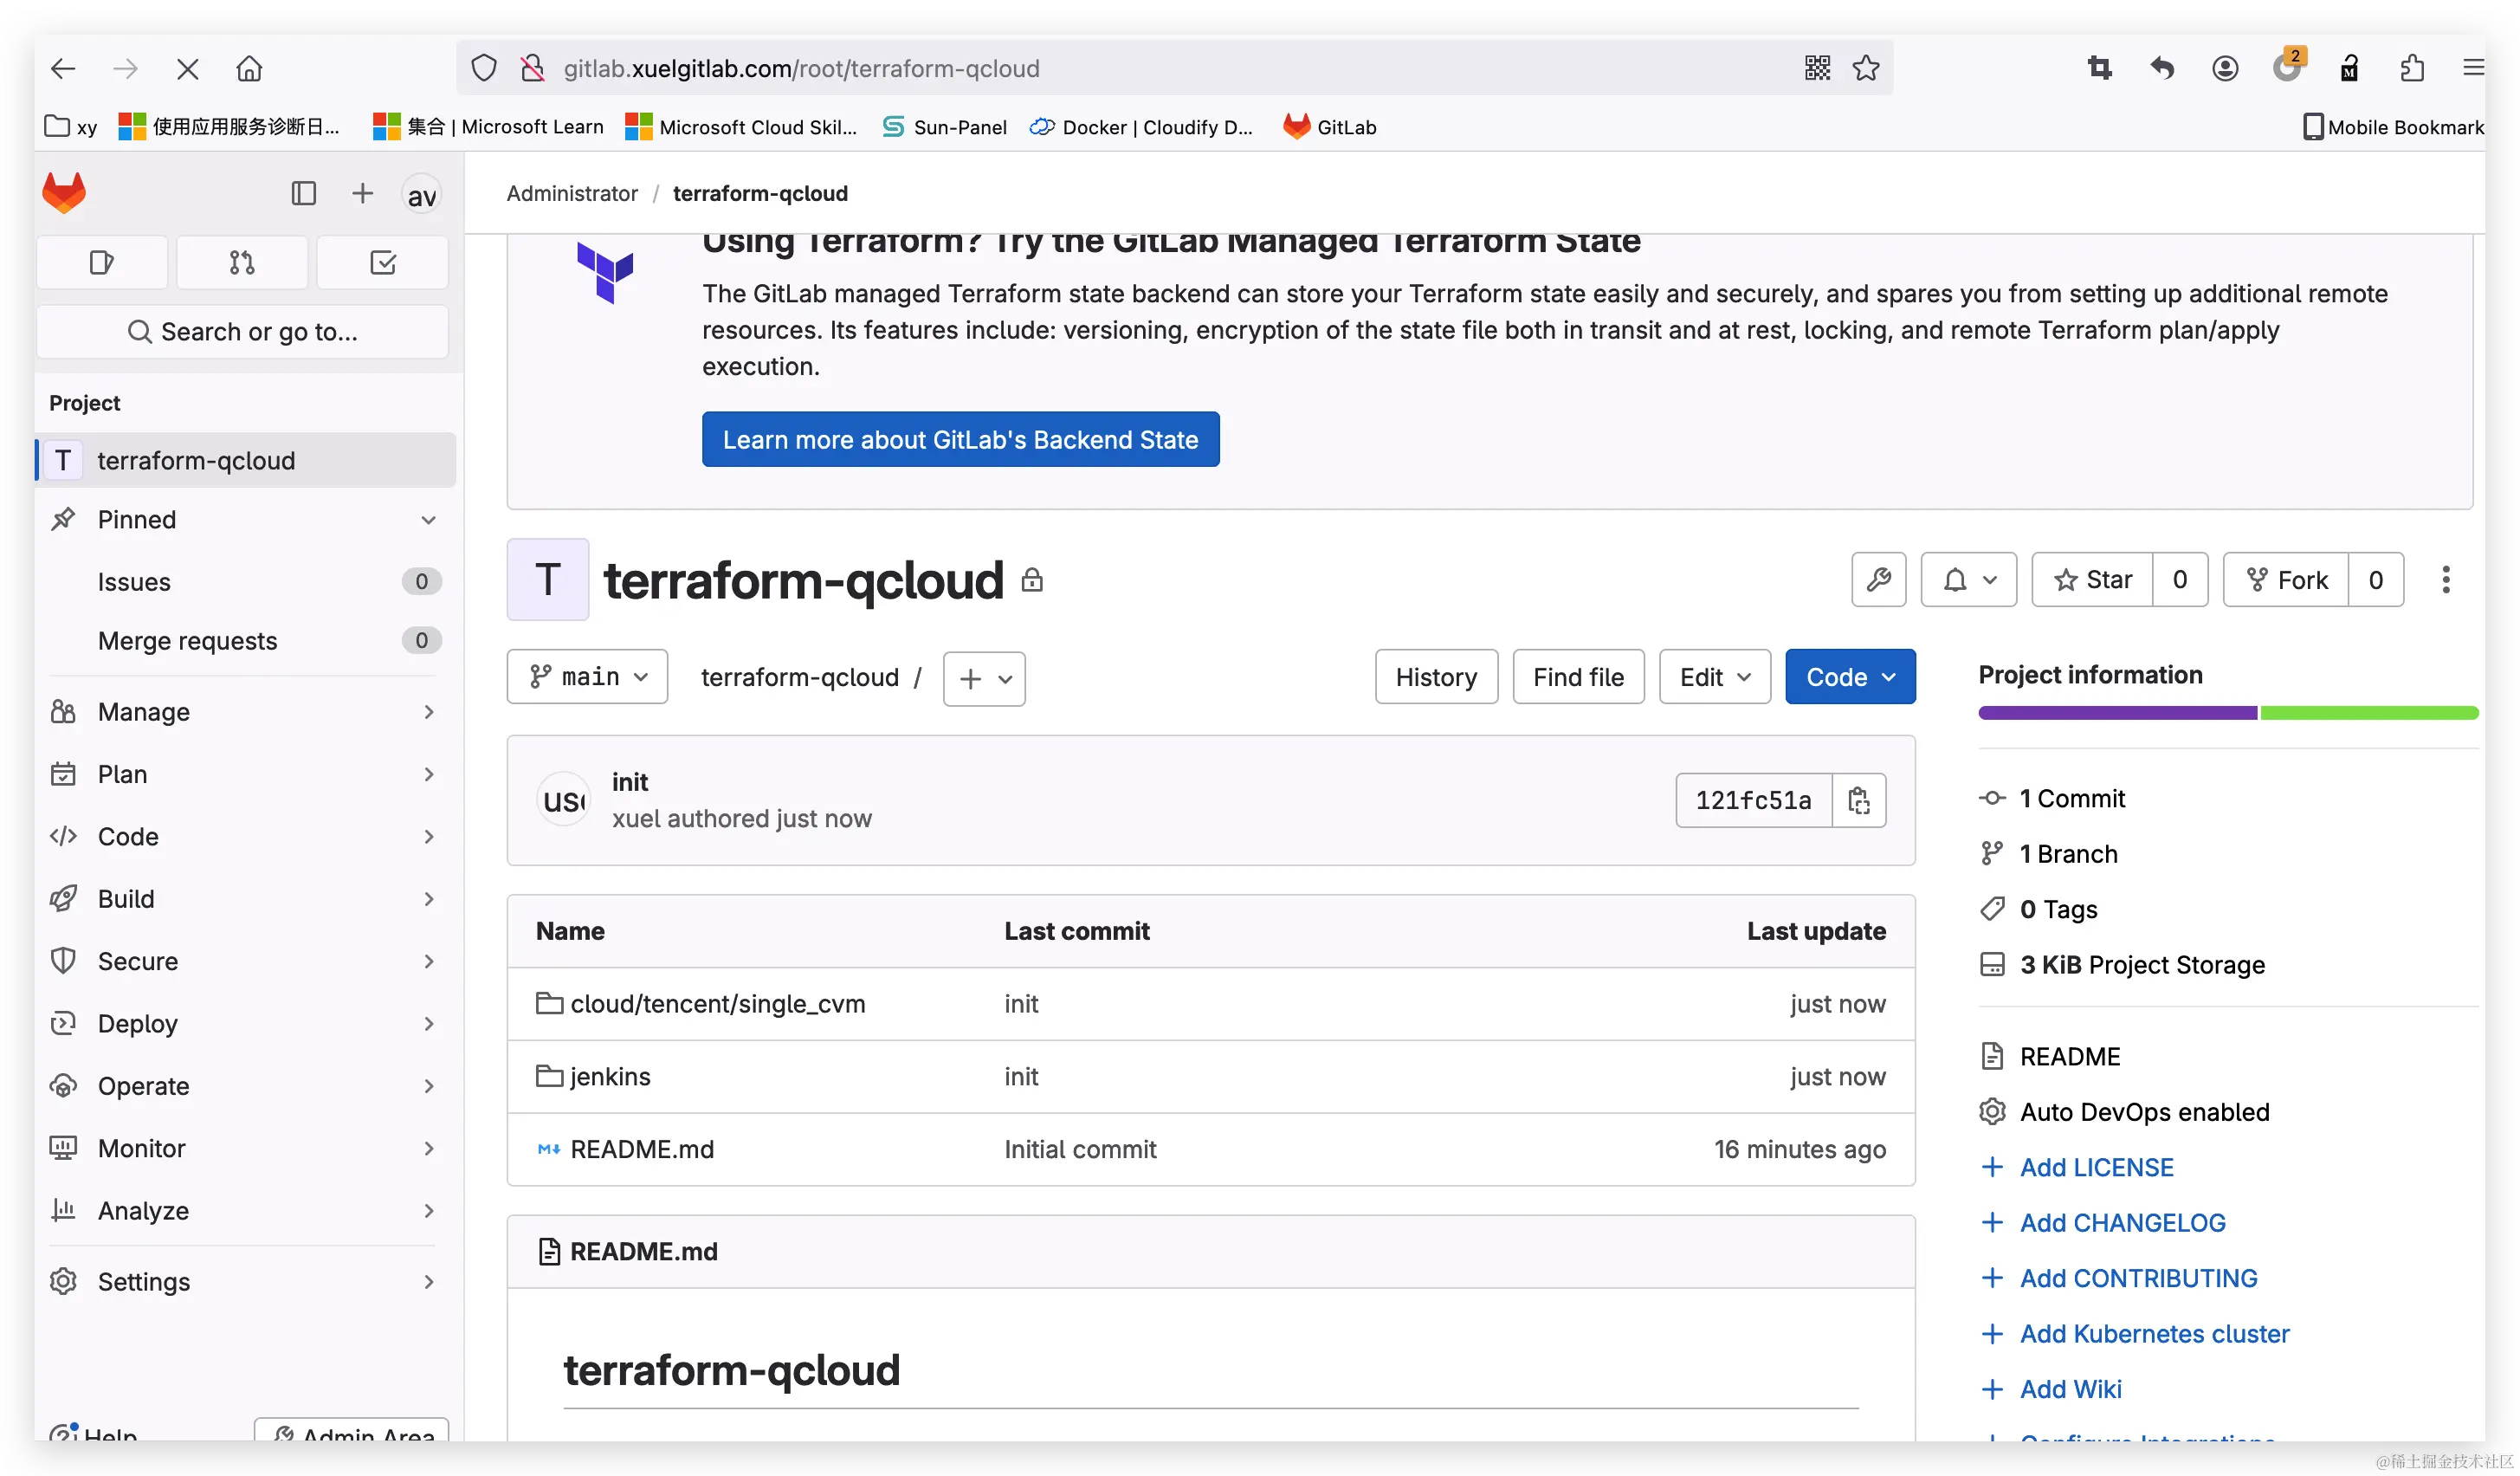
Task: Expand the Manage sidebar section
Action: pos(244,712)
